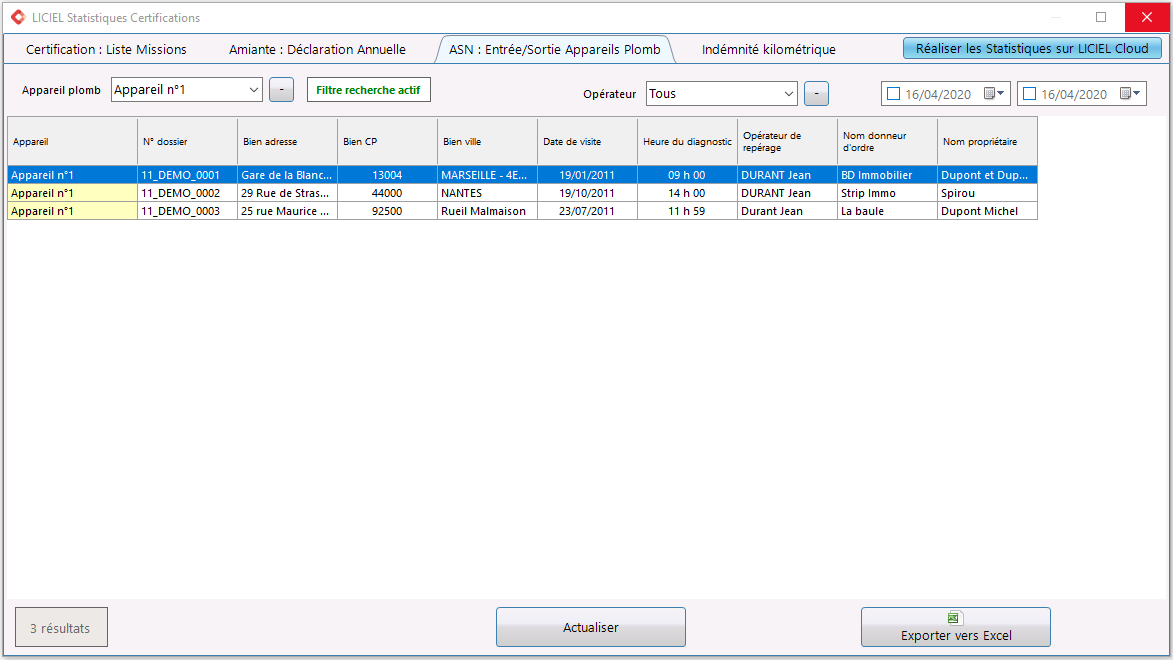Click the Actualiser button
Screen dimensions: 1173x660
pos(591,627)
